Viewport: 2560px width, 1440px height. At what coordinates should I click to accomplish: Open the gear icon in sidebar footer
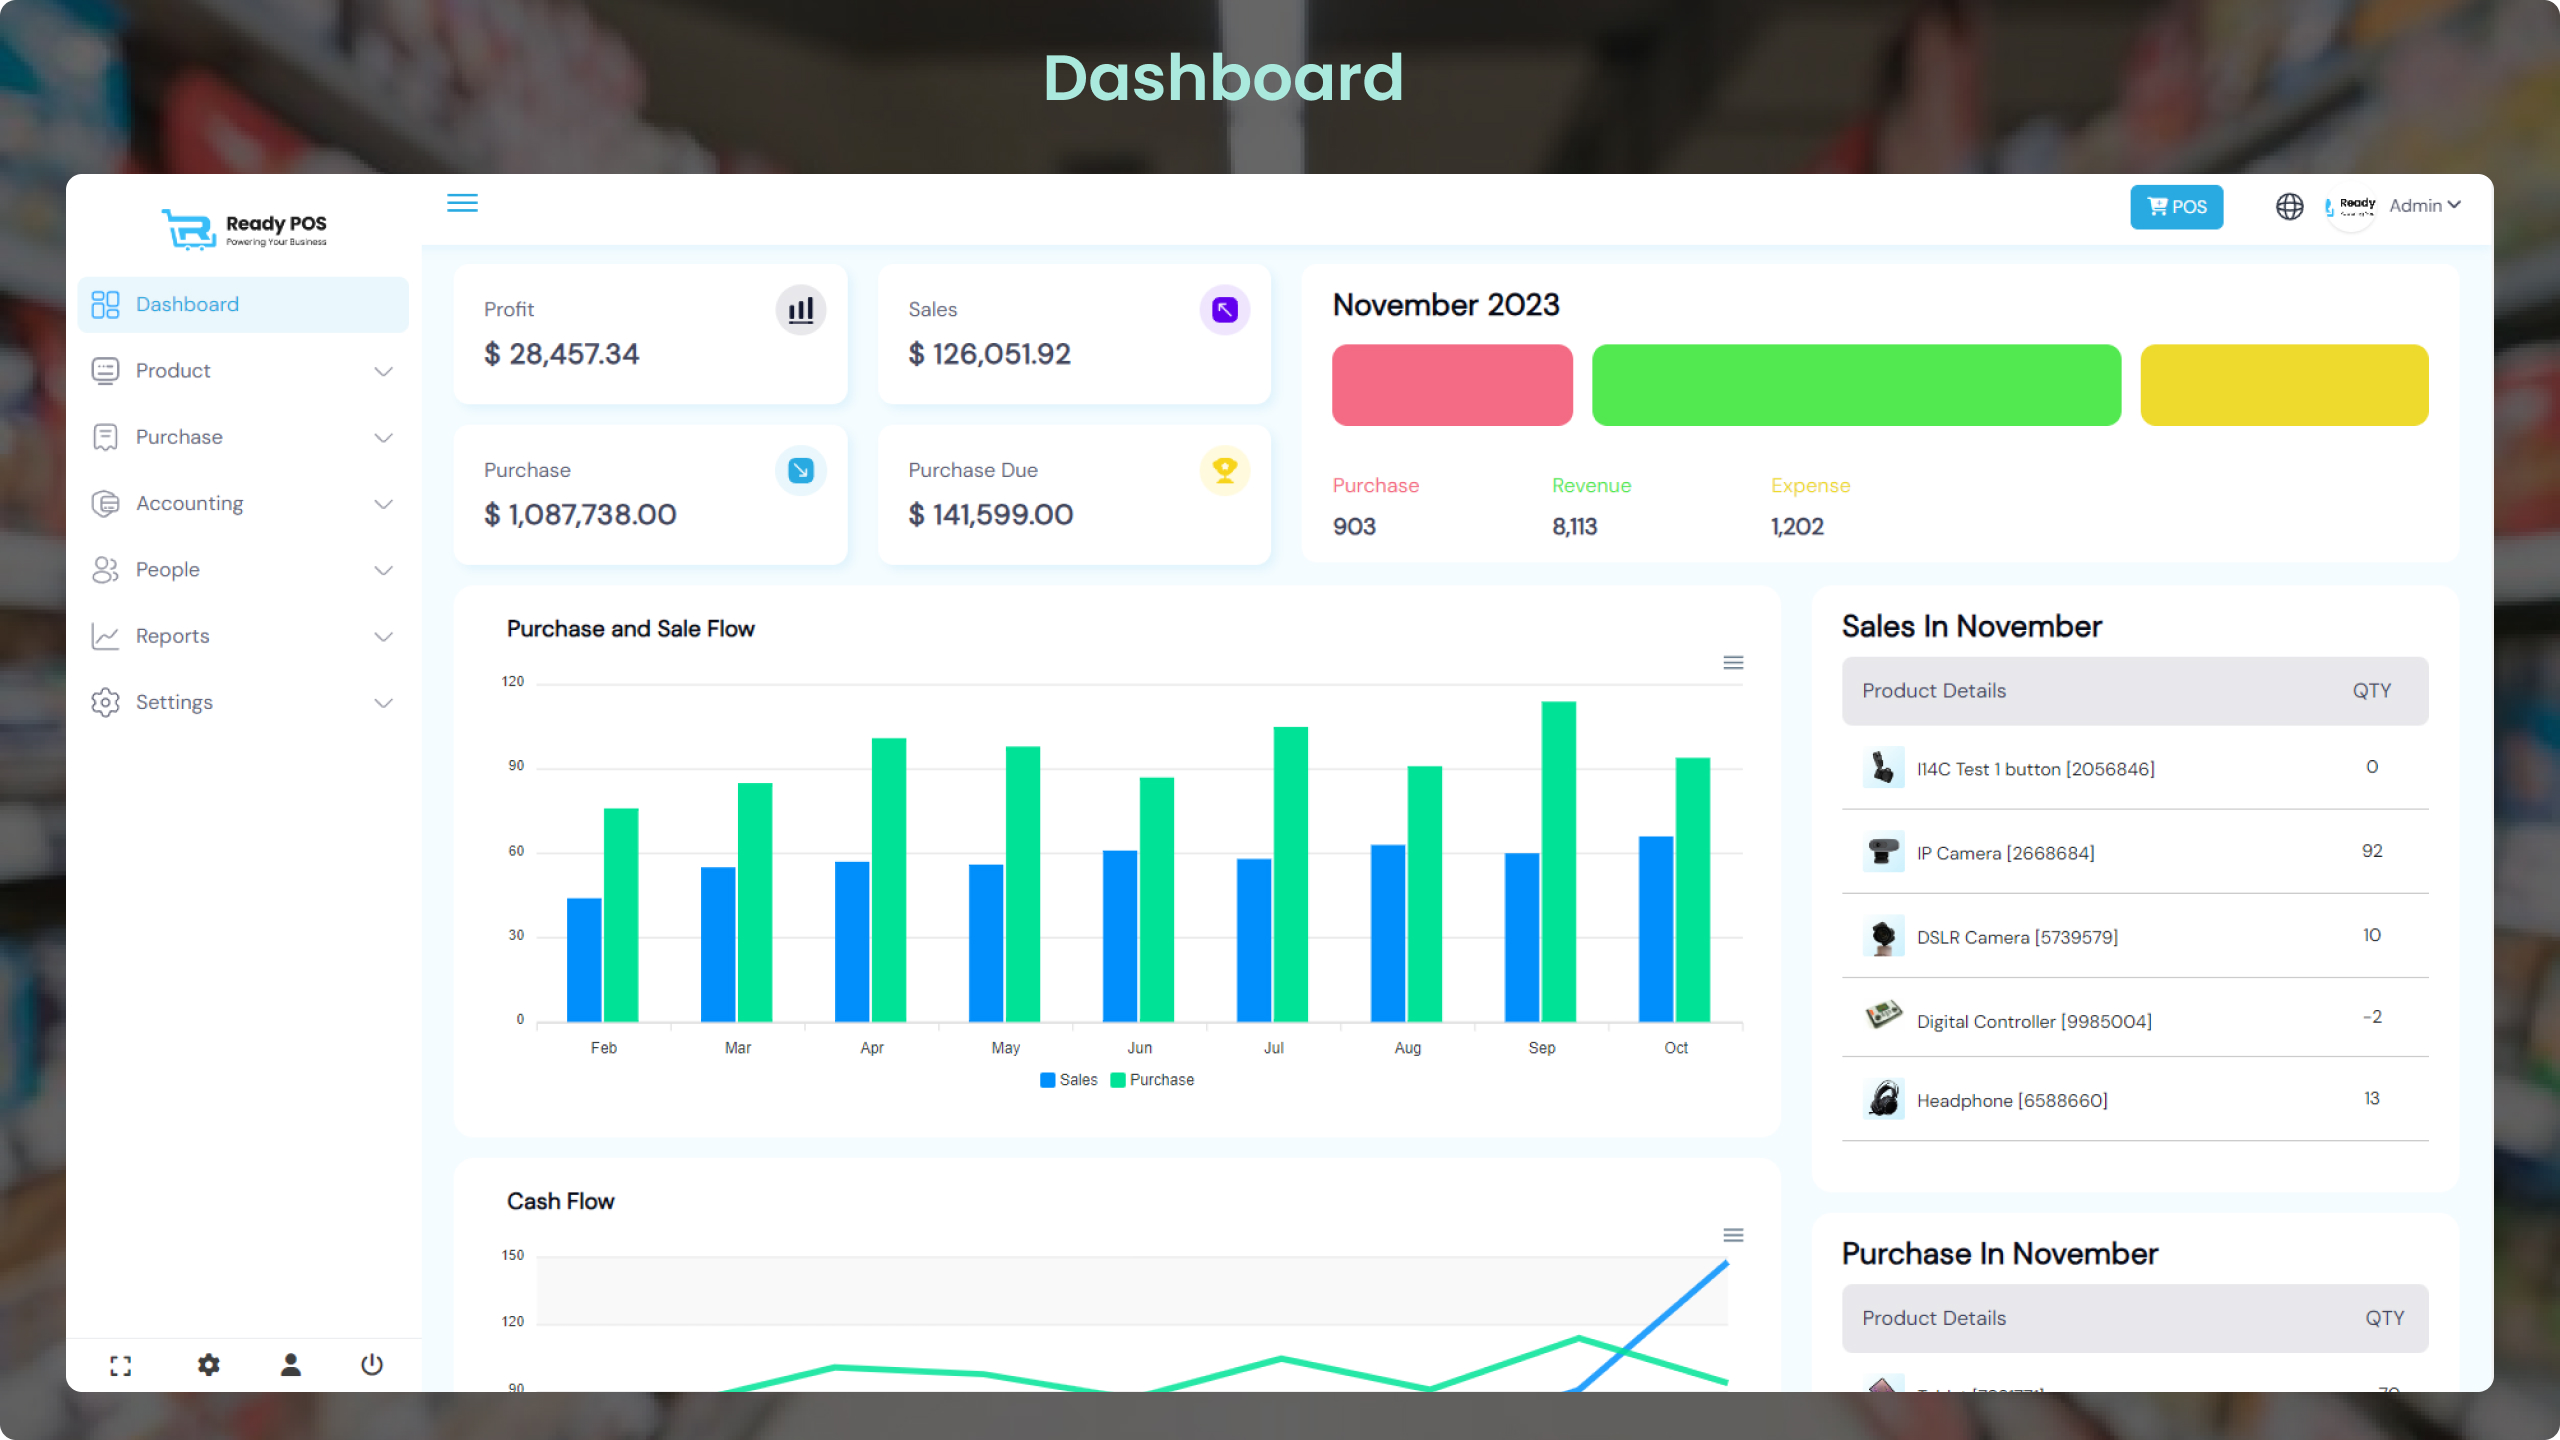tap(208, 1365)
